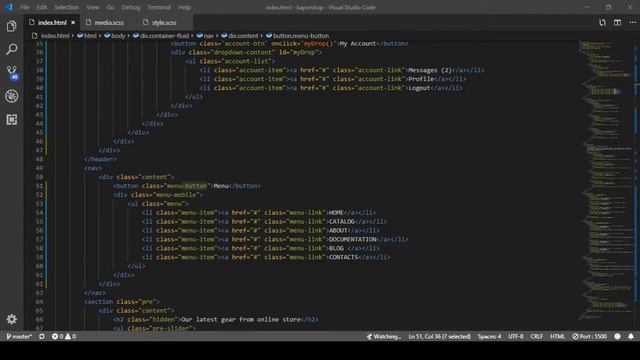Open the More Actions ellipsis in editor toolbar
The height and width of the screenshot is (360, 640).
tap(632, 22)
